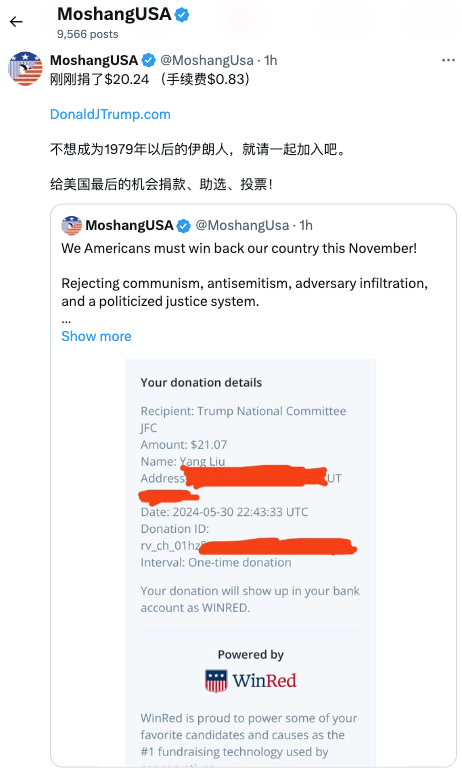Click the verified badge beside header MoshangUSA
The width and height of the screenshot is (462, 773).
coord(182,15)
